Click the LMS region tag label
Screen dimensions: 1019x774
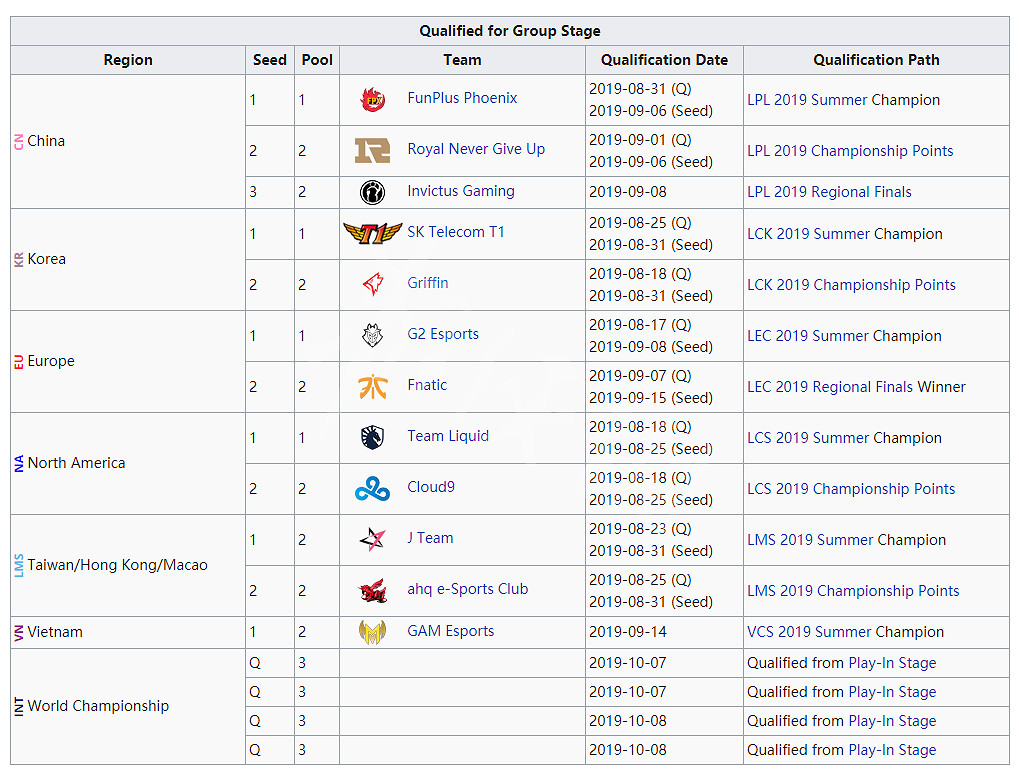pyautogui.click(x=19, y=565)
